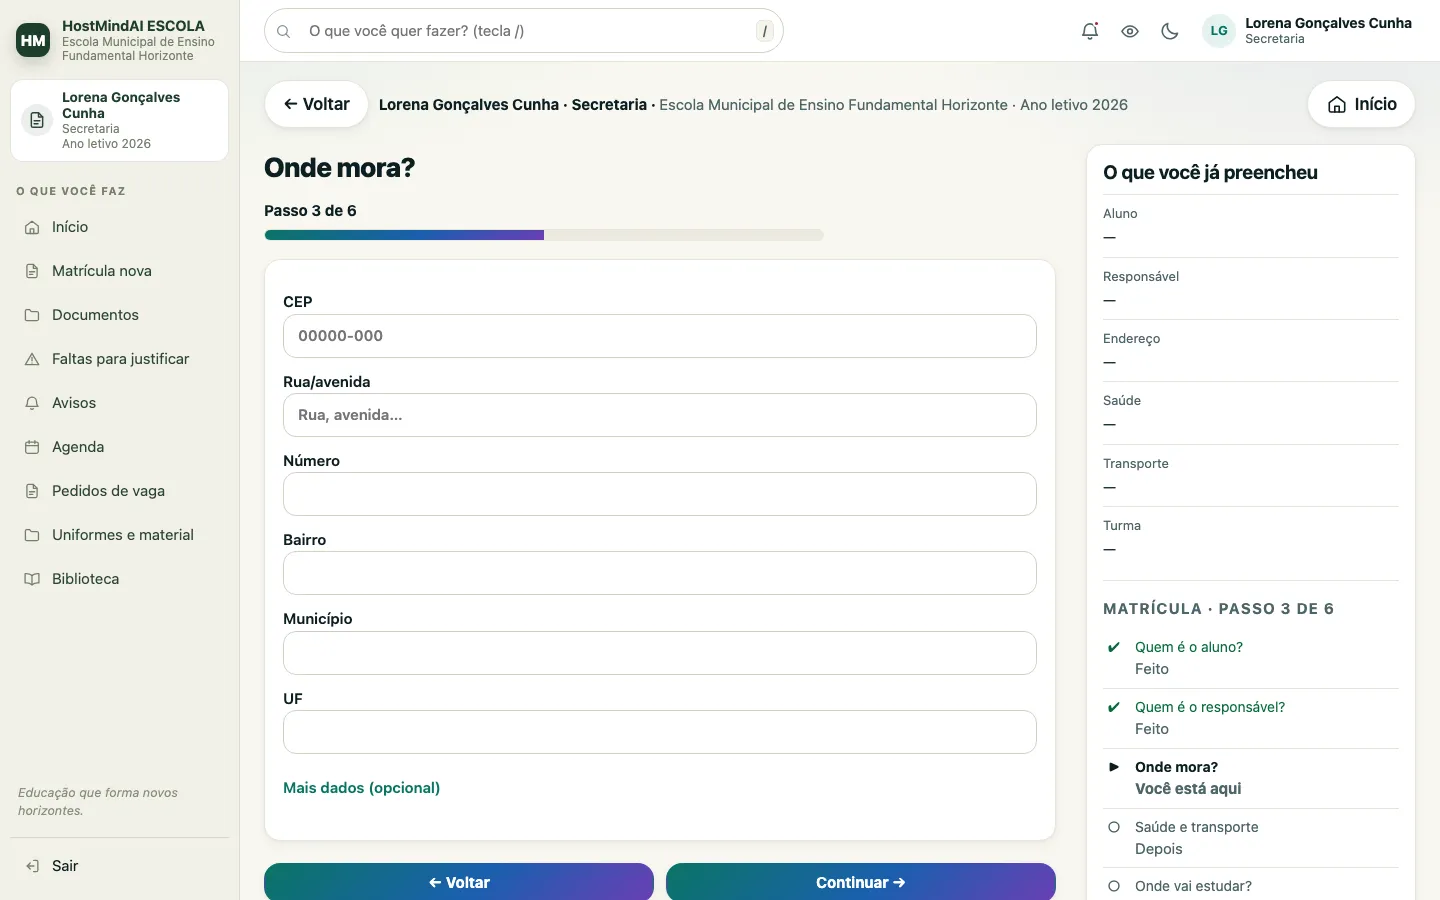Click the HM logo badge
The height and width of the screenshot is (900, 1440).
pyautogui.click(x=33, y=40)
